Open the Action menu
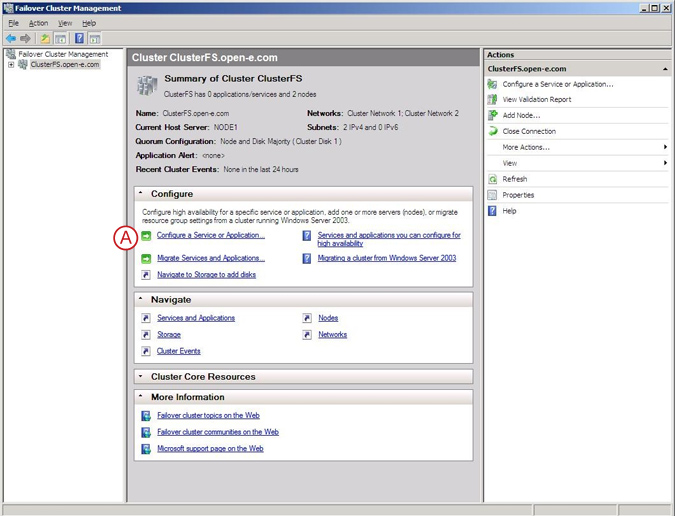Image resolution: width=675 pixels, height=516 pixels. tap(38, 23)
